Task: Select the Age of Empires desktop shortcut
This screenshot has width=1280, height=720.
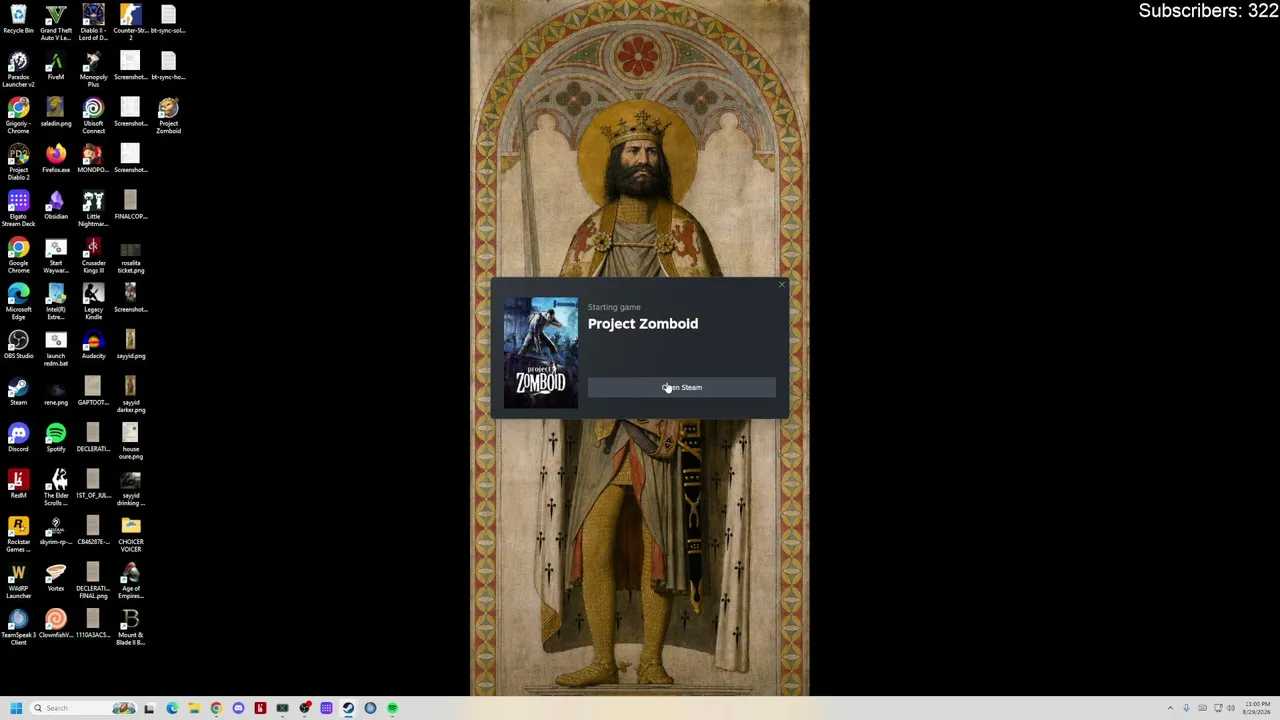Action: 131,581
